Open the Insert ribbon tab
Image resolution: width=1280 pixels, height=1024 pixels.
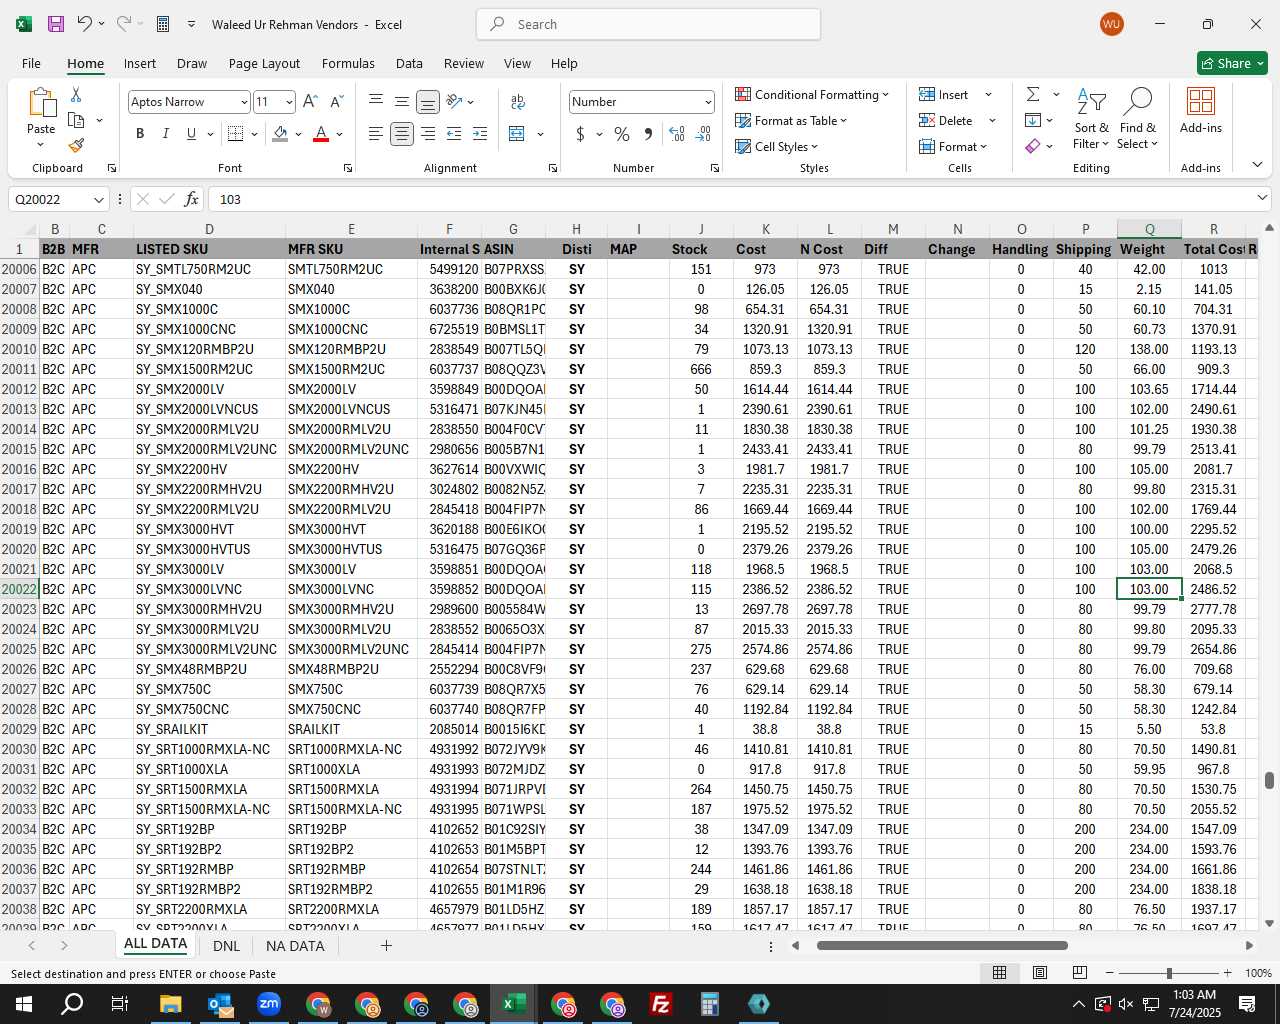[x=140, y=63]
